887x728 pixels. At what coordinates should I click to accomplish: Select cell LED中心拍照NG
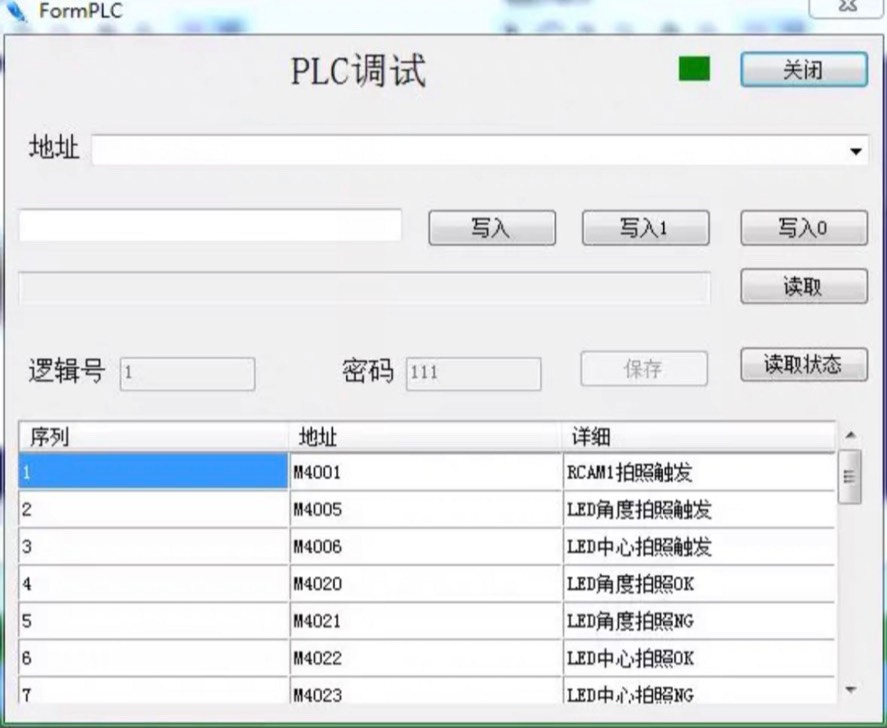699,691
